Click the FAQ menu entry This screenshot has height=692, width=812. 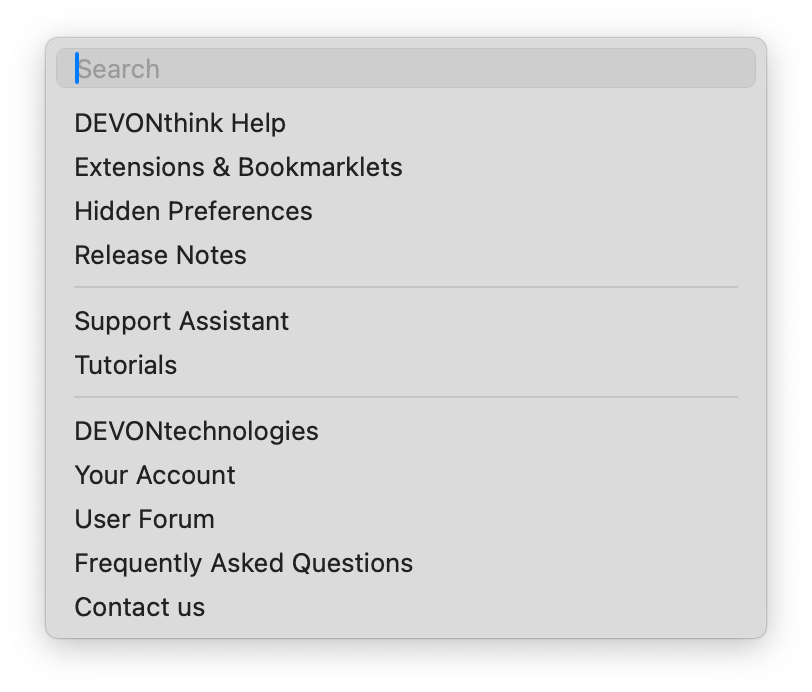243,563
